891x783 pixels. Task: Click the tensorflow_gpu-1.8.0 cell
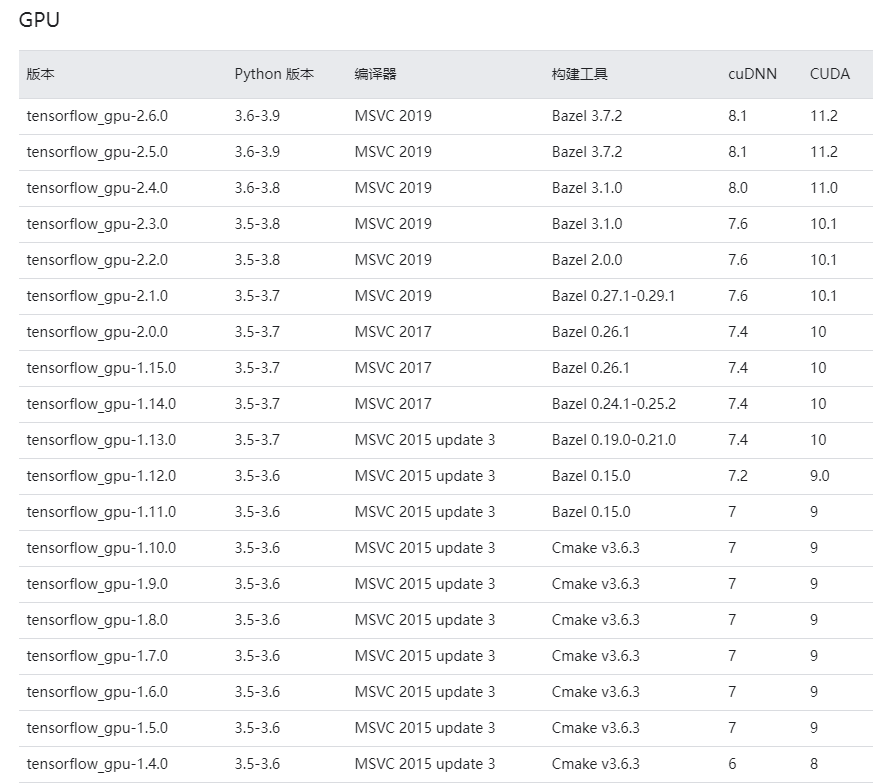click(x=97, y=620)
